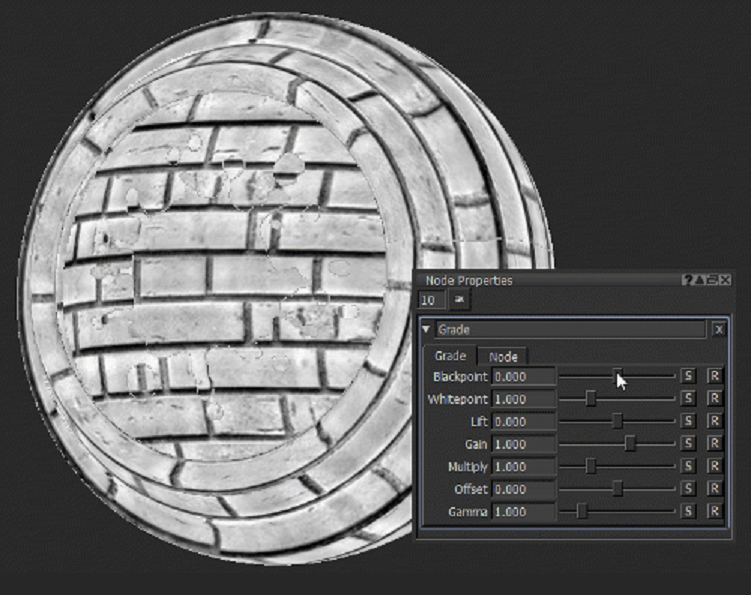Select the Grade tab
751x595 pixels.
pyautogui.click(x=449, y=356)
